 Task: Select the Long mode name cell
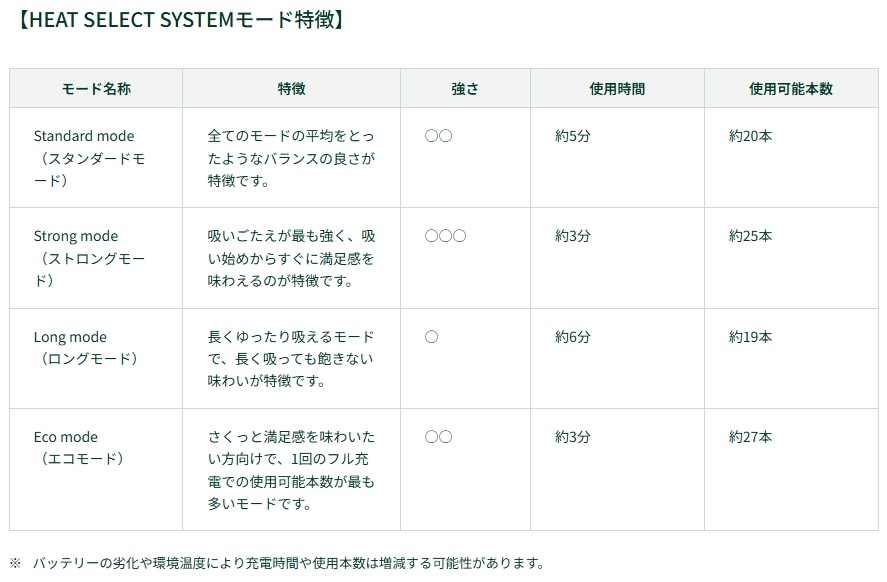pos(96,359)
